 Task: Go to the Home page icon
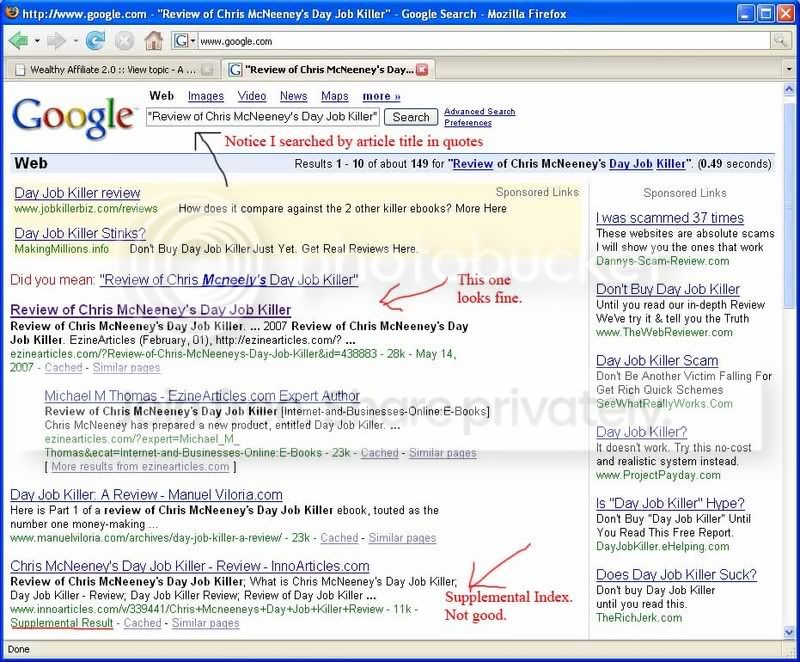(x=153, y=40)
